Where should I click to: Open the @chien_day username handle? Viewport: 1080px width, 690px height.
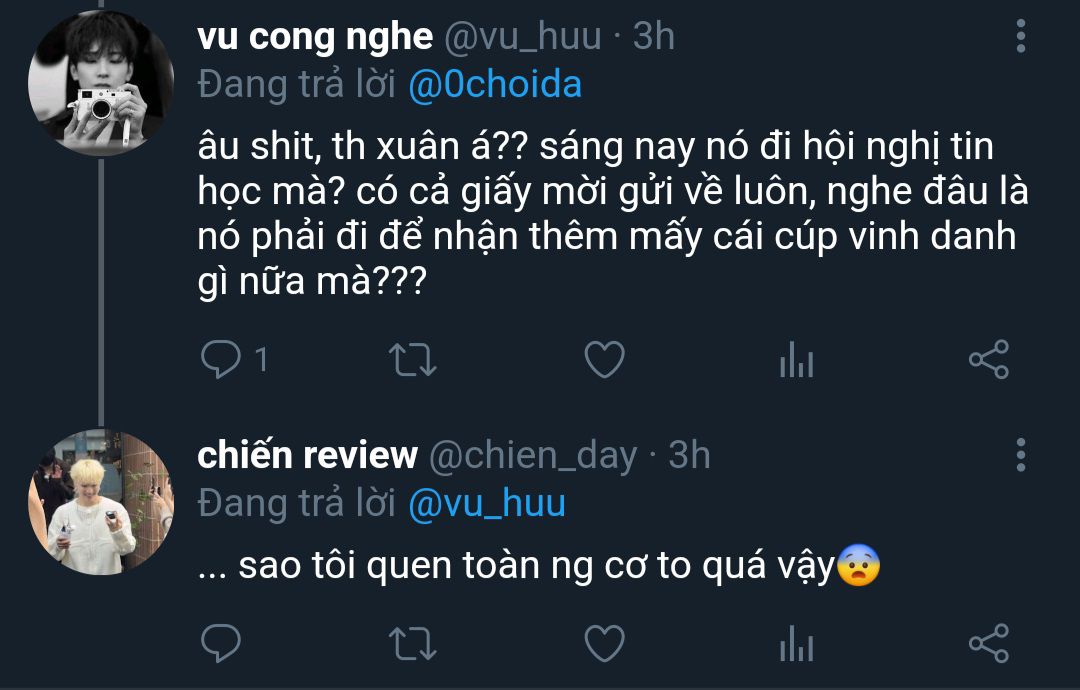tap(532, 456)
